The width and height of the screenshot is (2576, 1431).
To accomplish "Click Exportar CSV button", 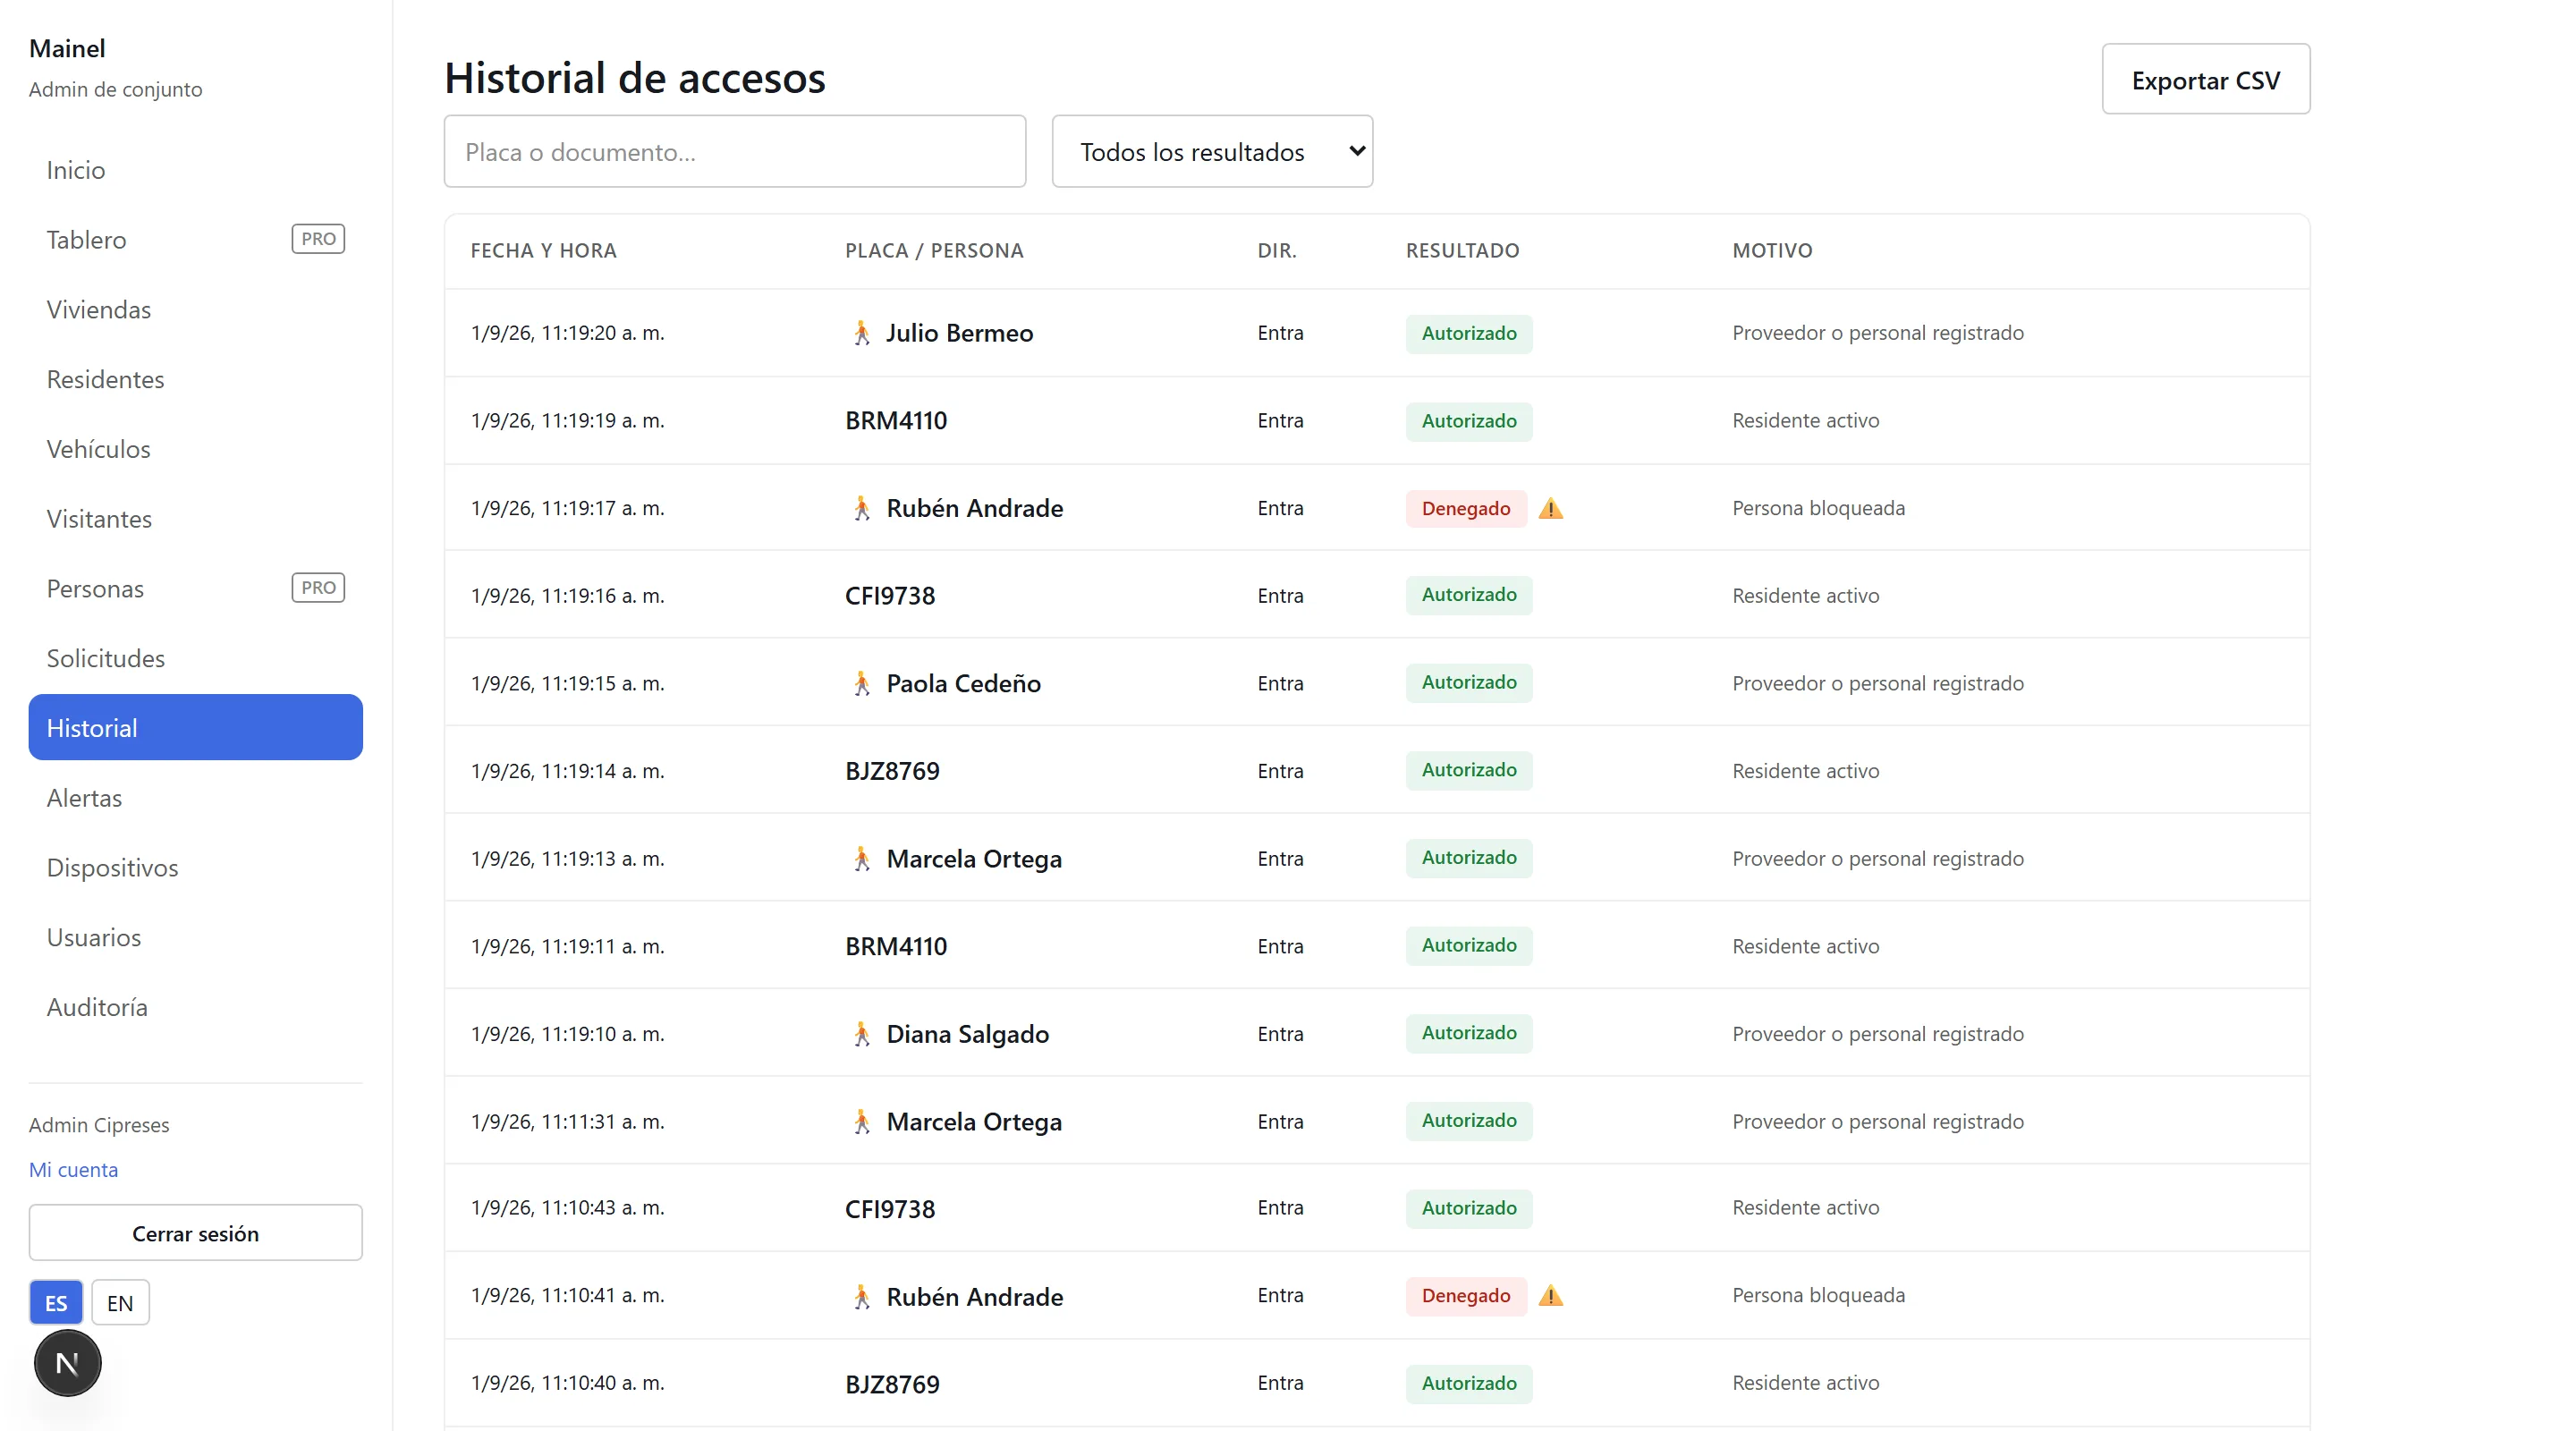I will [2205, 79].
